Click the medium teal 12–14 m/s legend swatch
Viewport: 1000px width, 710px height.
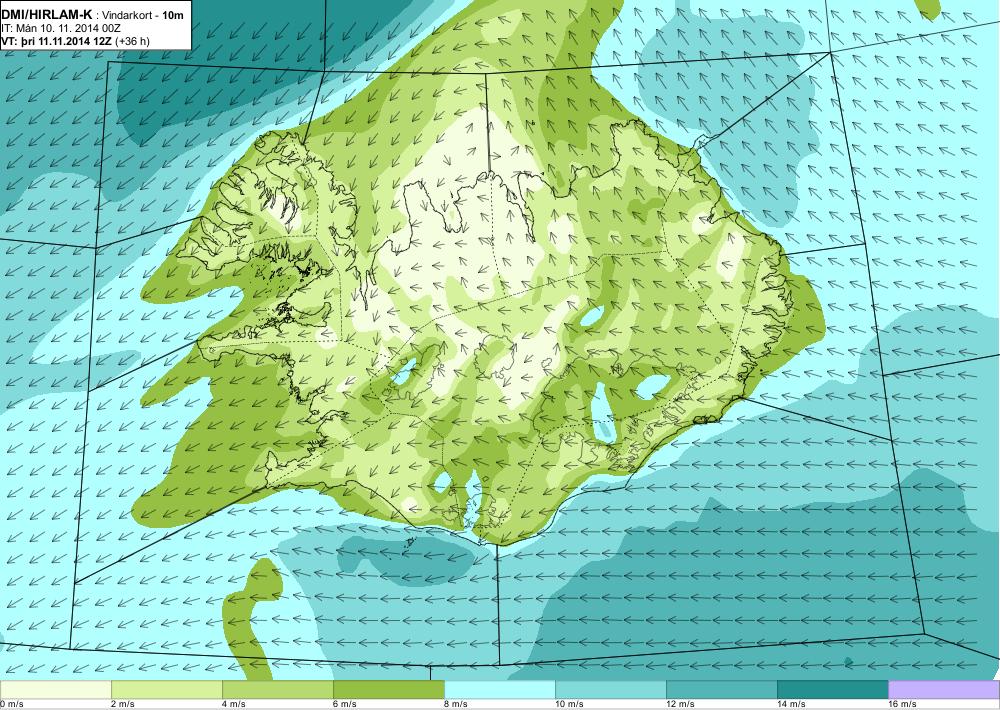tap(721, 690)
